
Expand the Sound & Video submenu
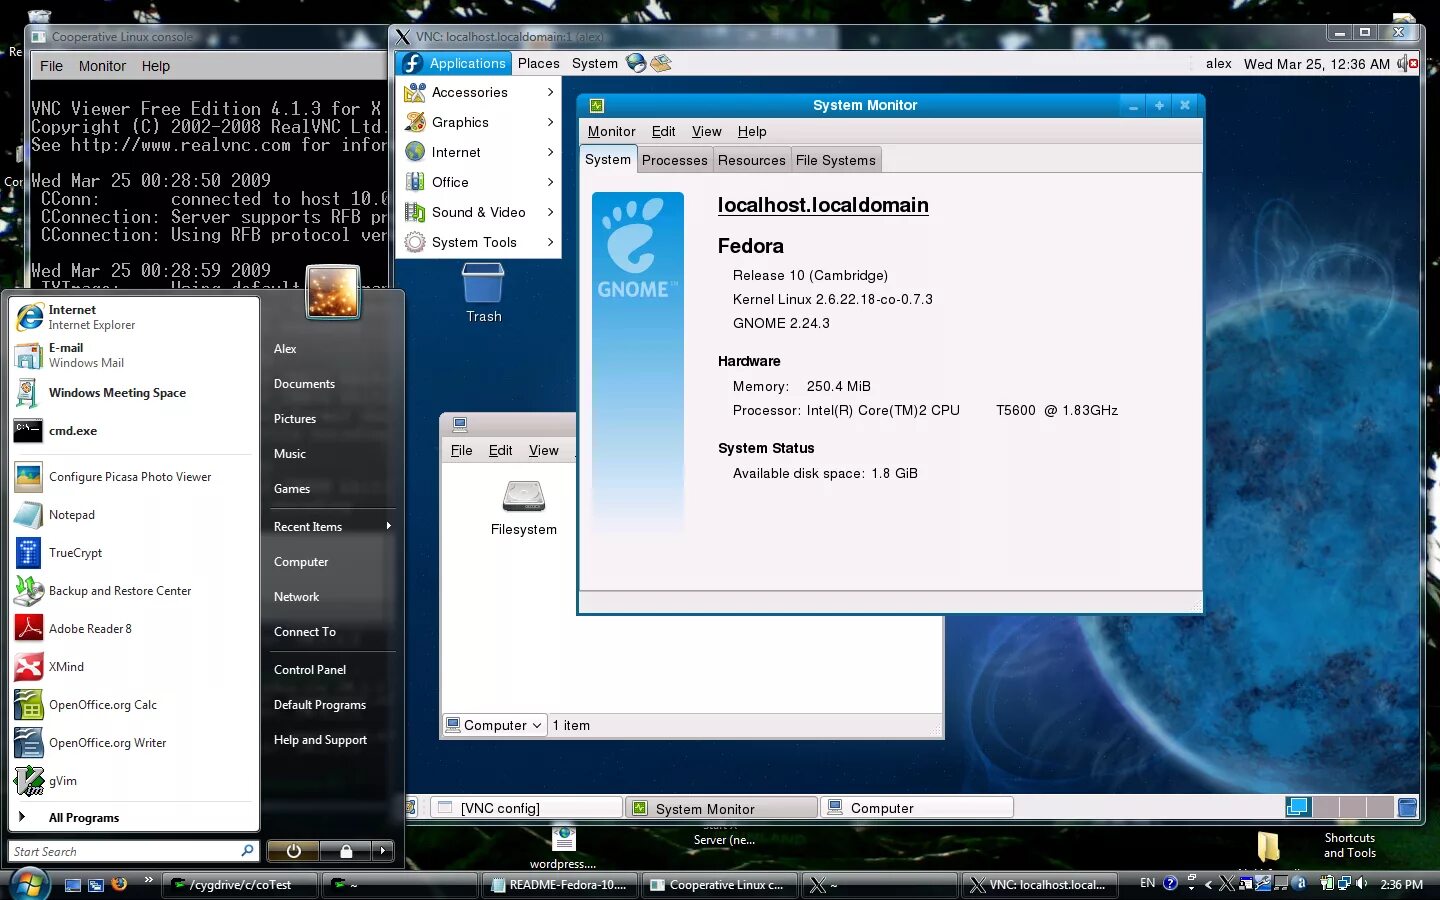click(x=478, y=212)
